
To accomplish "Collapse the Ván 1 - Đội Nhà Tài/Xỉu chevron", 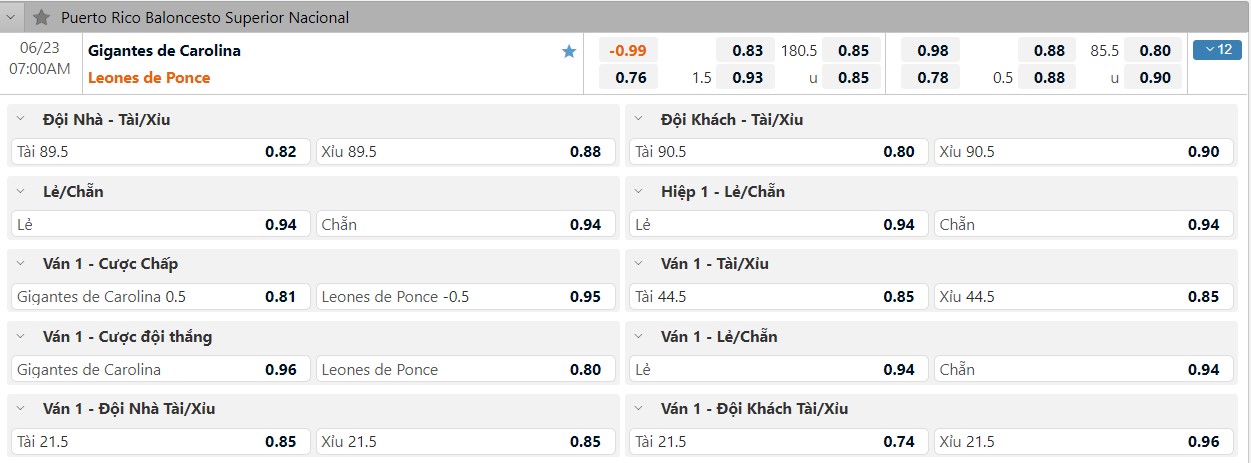I will [x=20, y=408].
